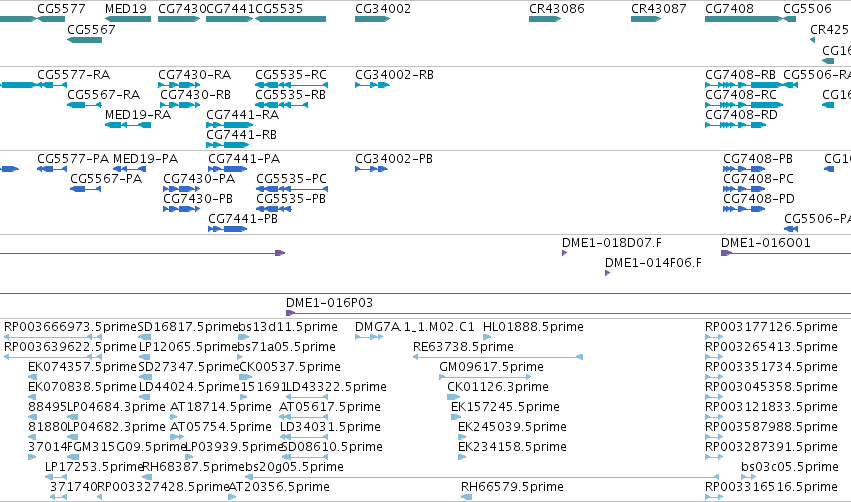Select EST RP003316516.5prime
Screen dimensions: 851x502
click(714, 497)
